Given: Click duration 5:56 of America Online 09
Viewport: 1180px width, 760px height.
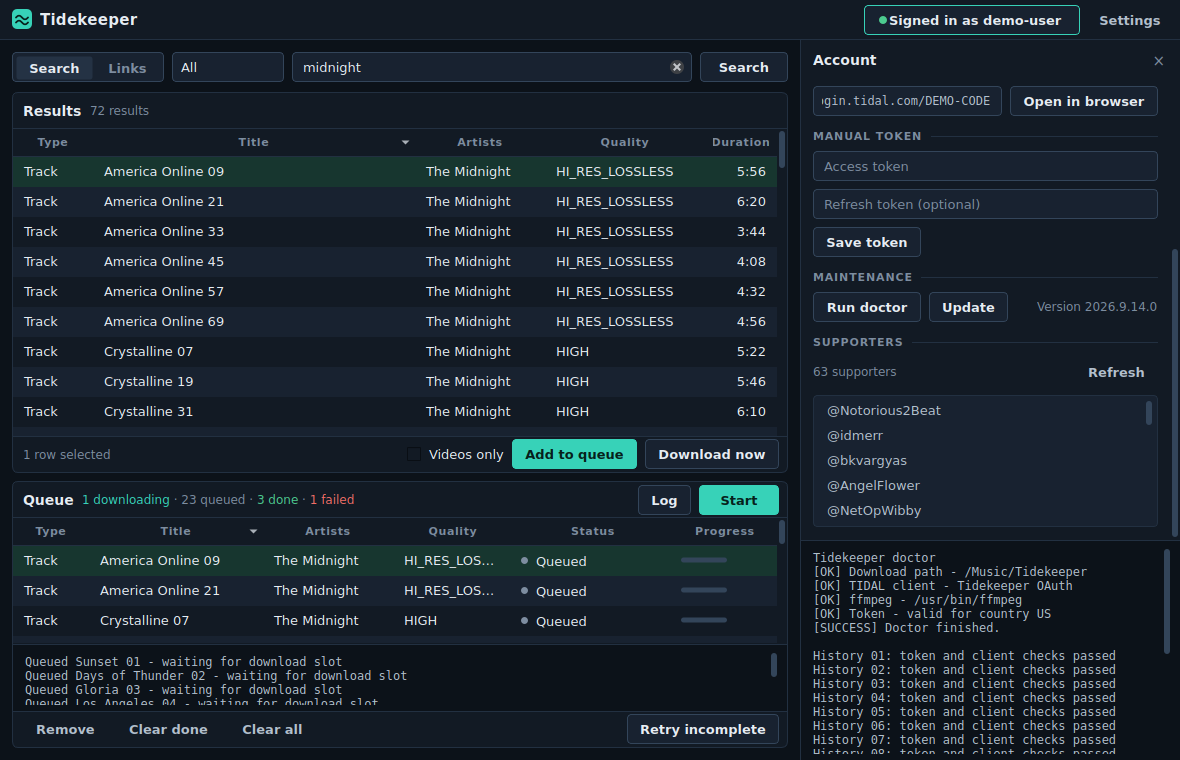Looking at the screenshot, I should (x=751, y=172).
